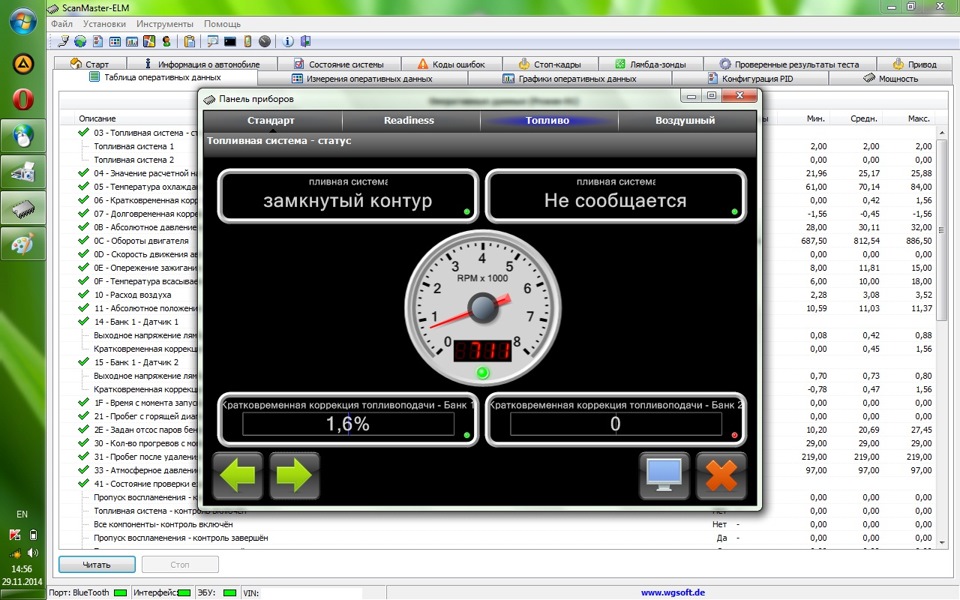Click the Opera browser icon in sidebar
960x600 pixels.
(x=23, y=99)
